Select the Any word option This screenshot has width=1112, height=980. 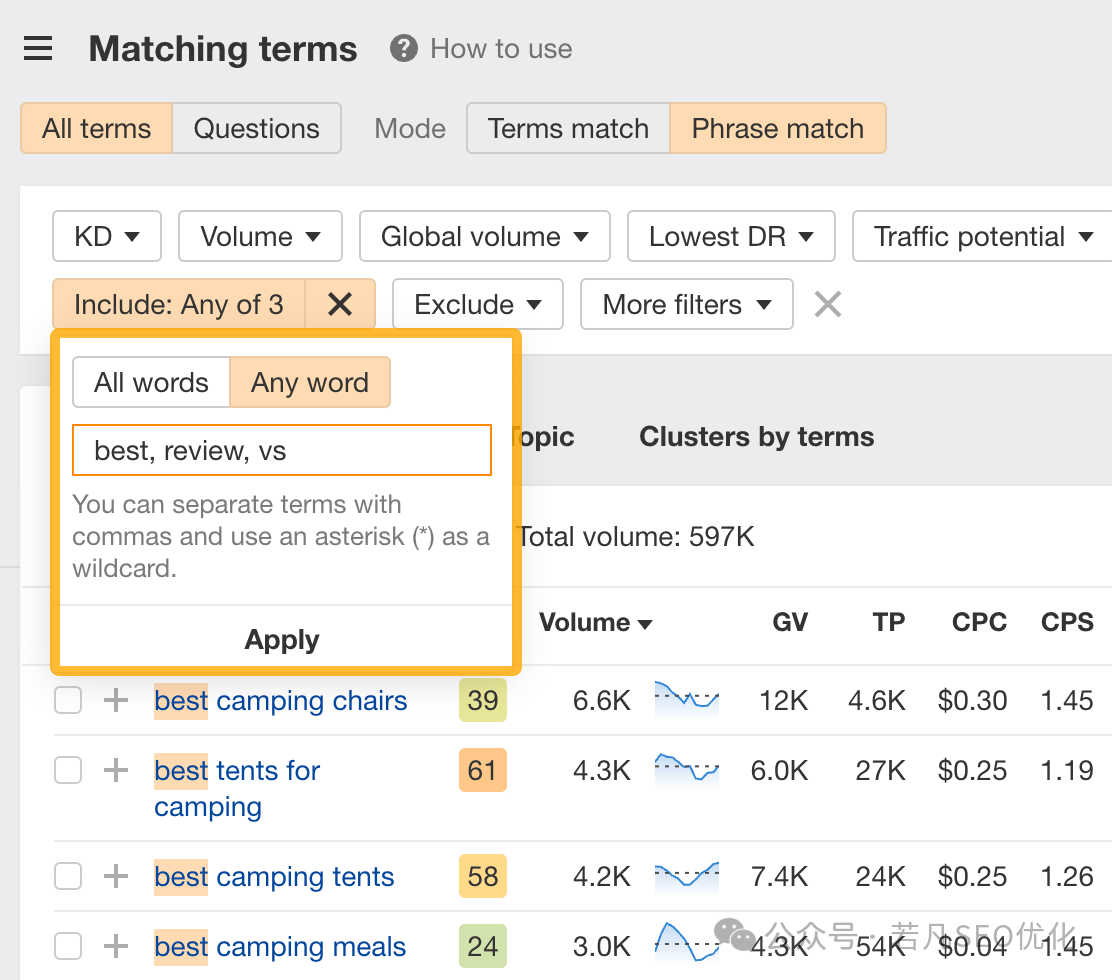(x=310, y=382)
